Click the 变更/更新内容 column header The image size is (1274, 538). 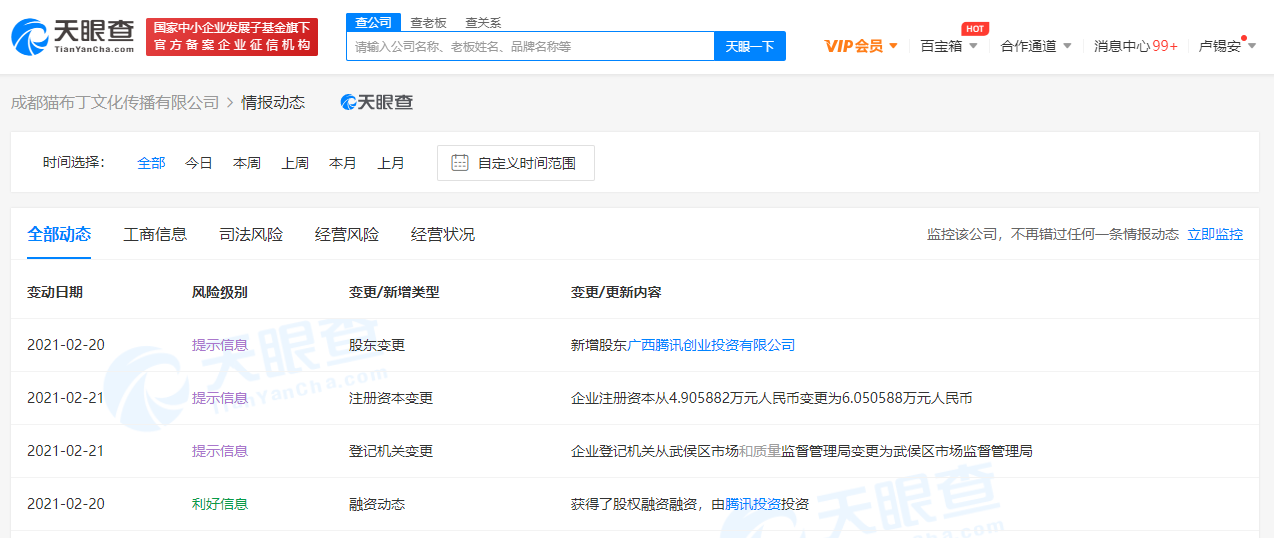(616, 292)
